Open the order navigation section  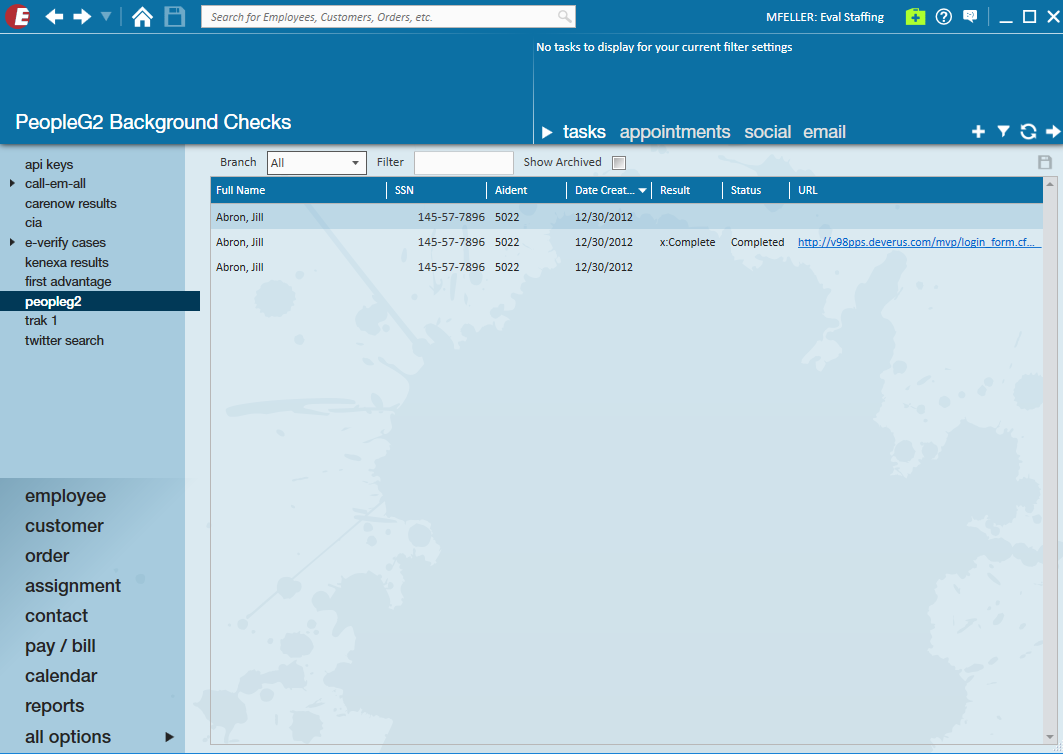point(47,555)
